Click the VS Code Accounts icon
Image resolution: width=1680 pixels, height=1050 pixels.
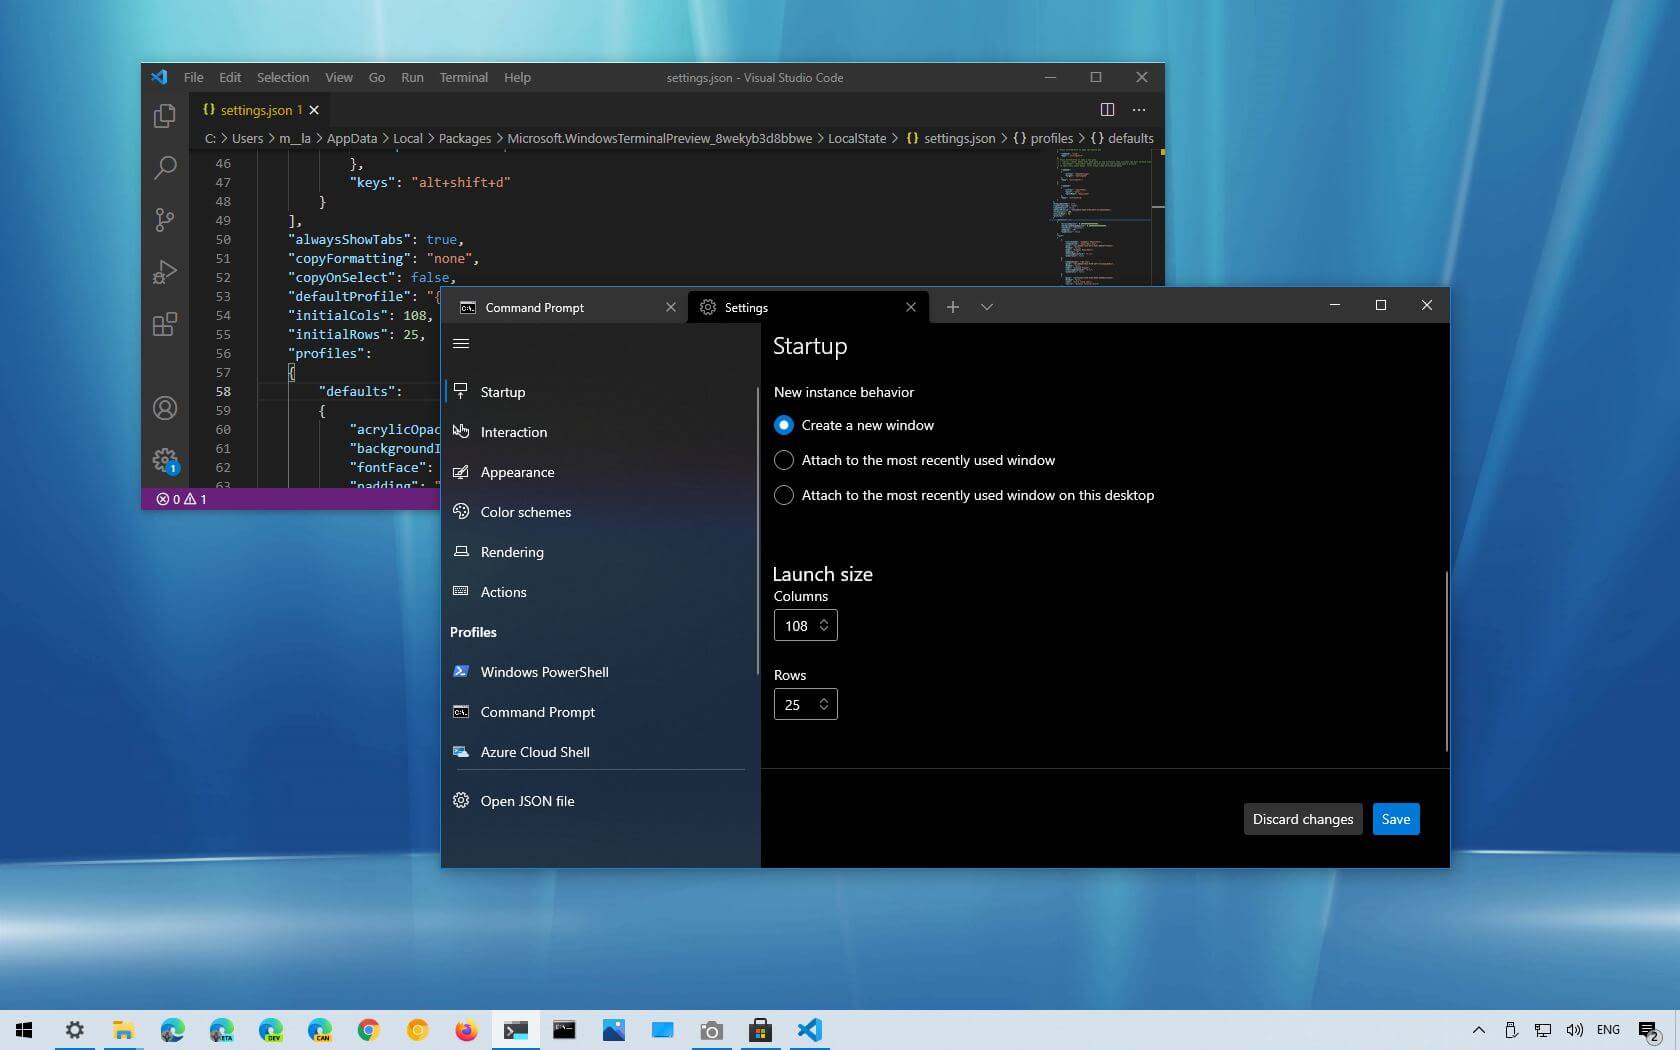(164, 408)
